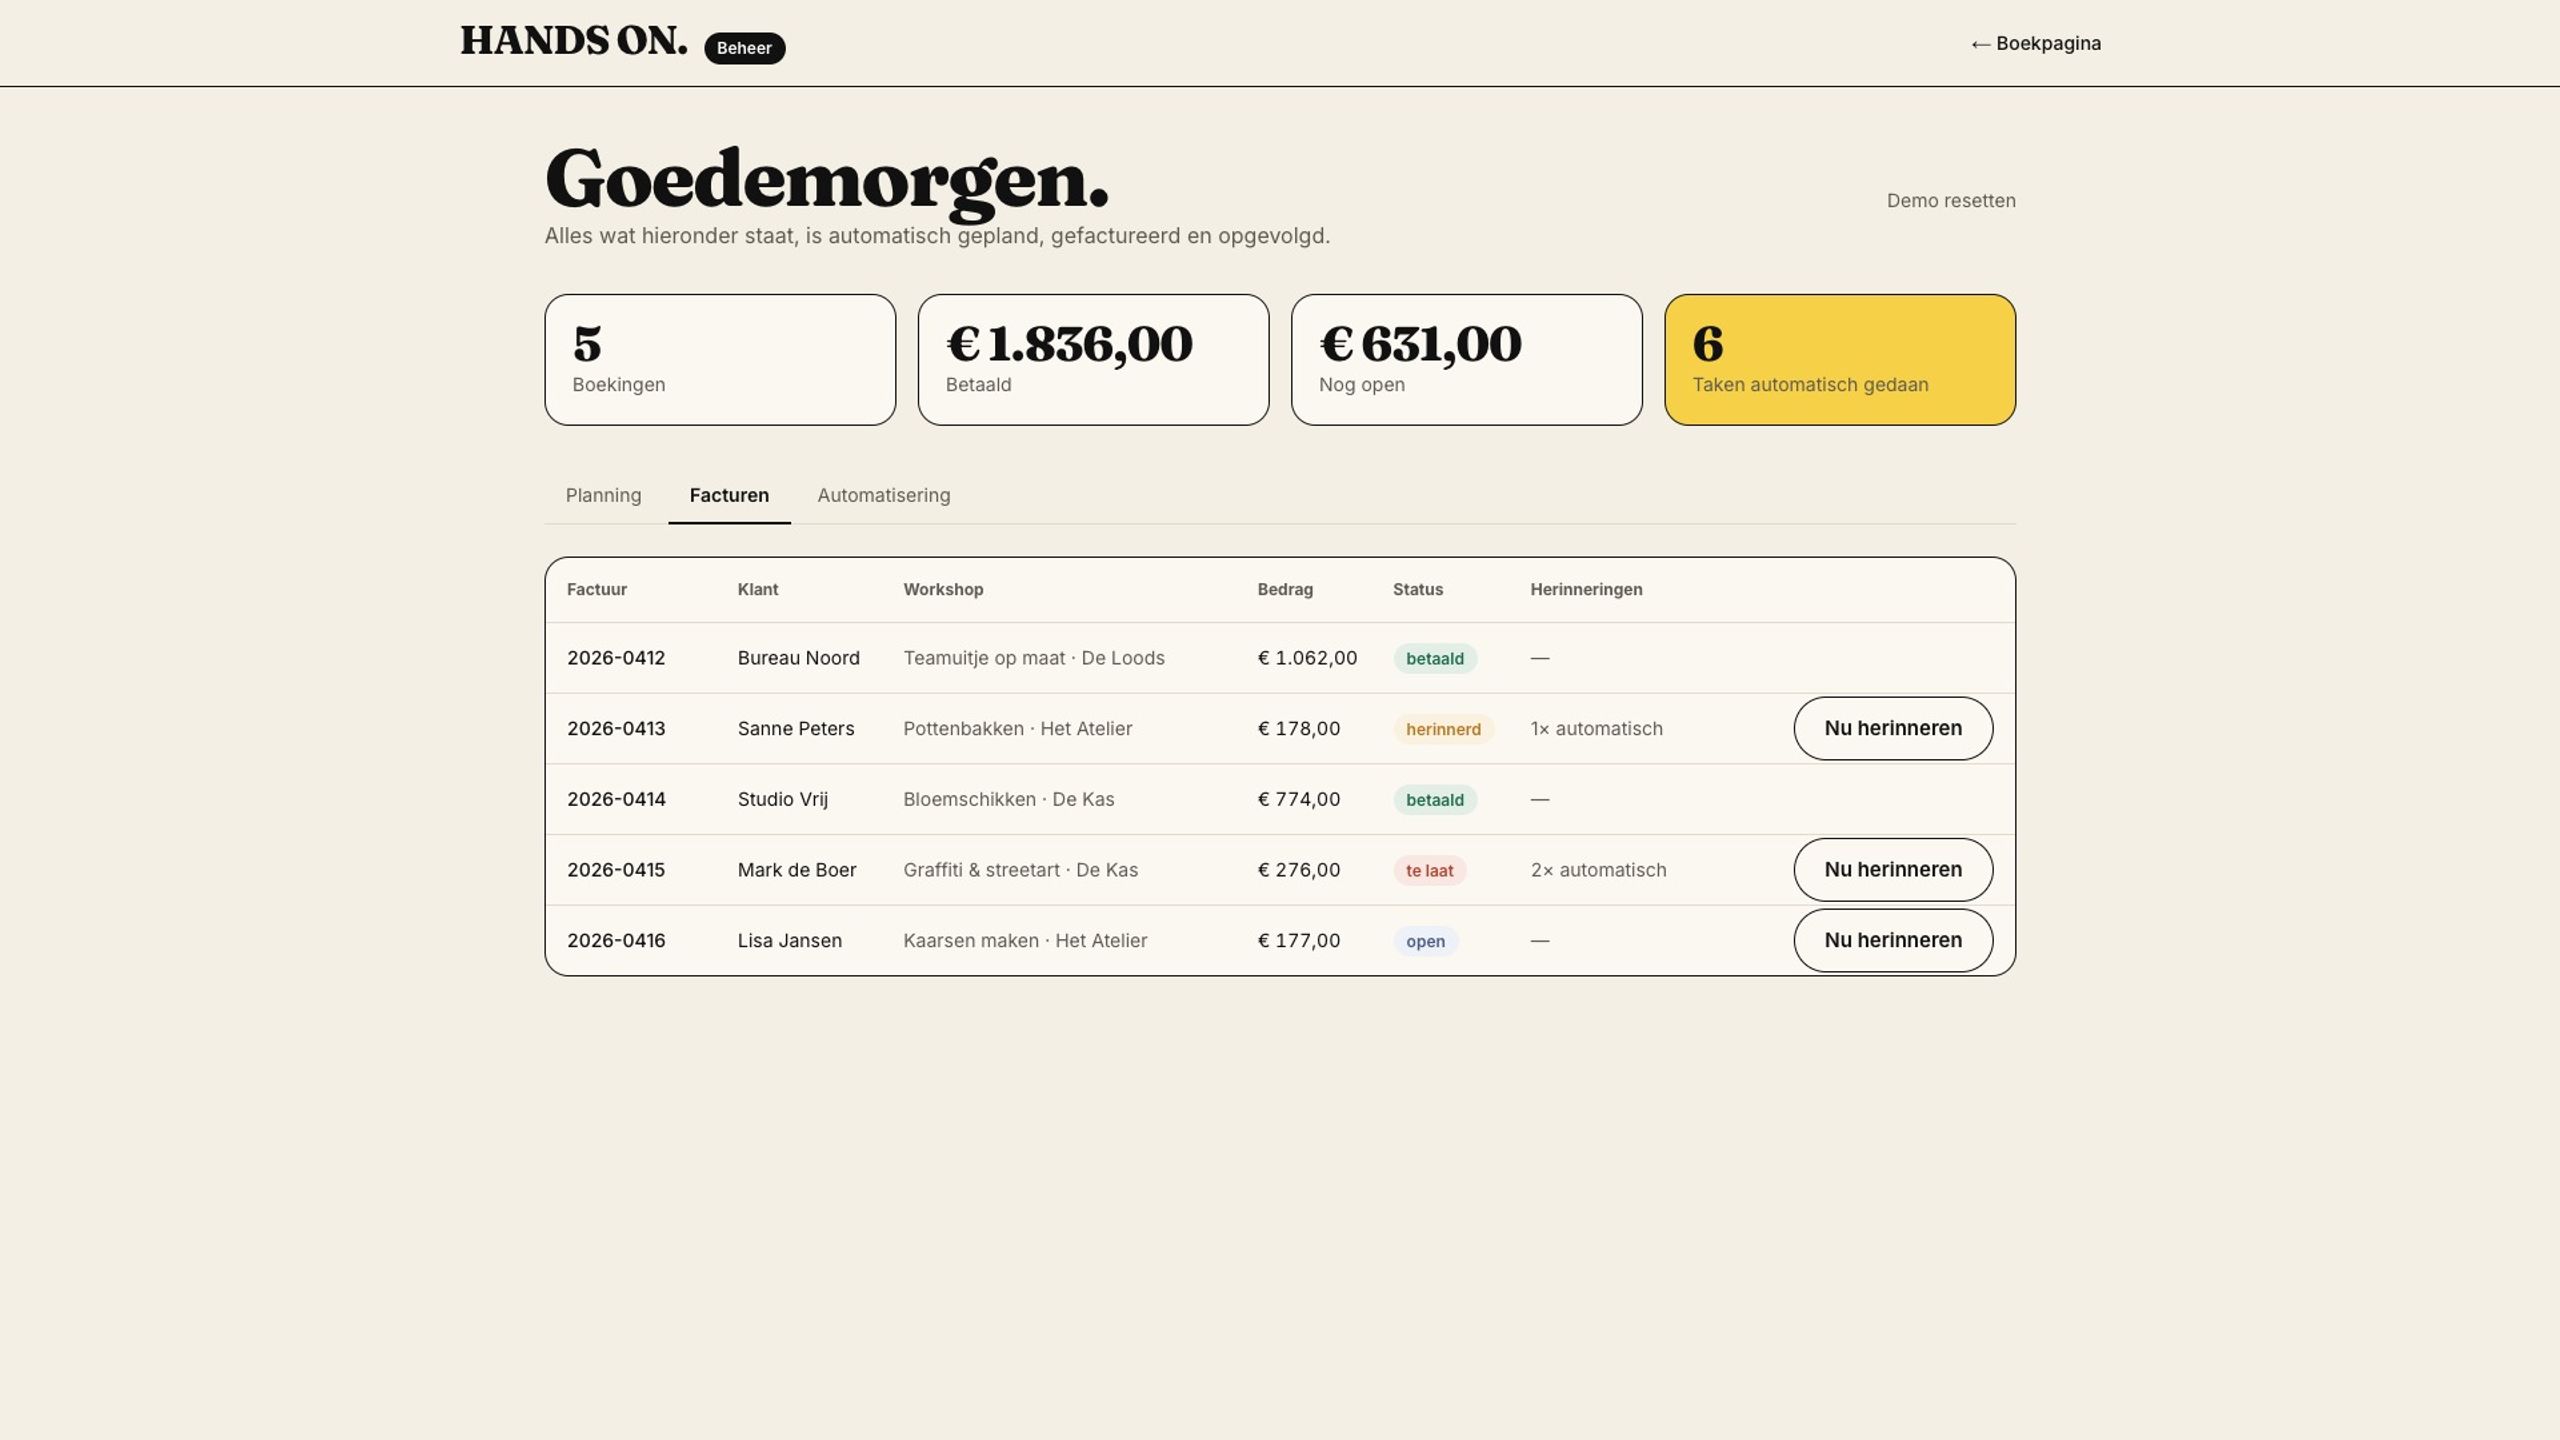Screen dimensions: 2560x1440
Task: Click Nu herinneren for Lisa Jansen
Action: 1893,940
